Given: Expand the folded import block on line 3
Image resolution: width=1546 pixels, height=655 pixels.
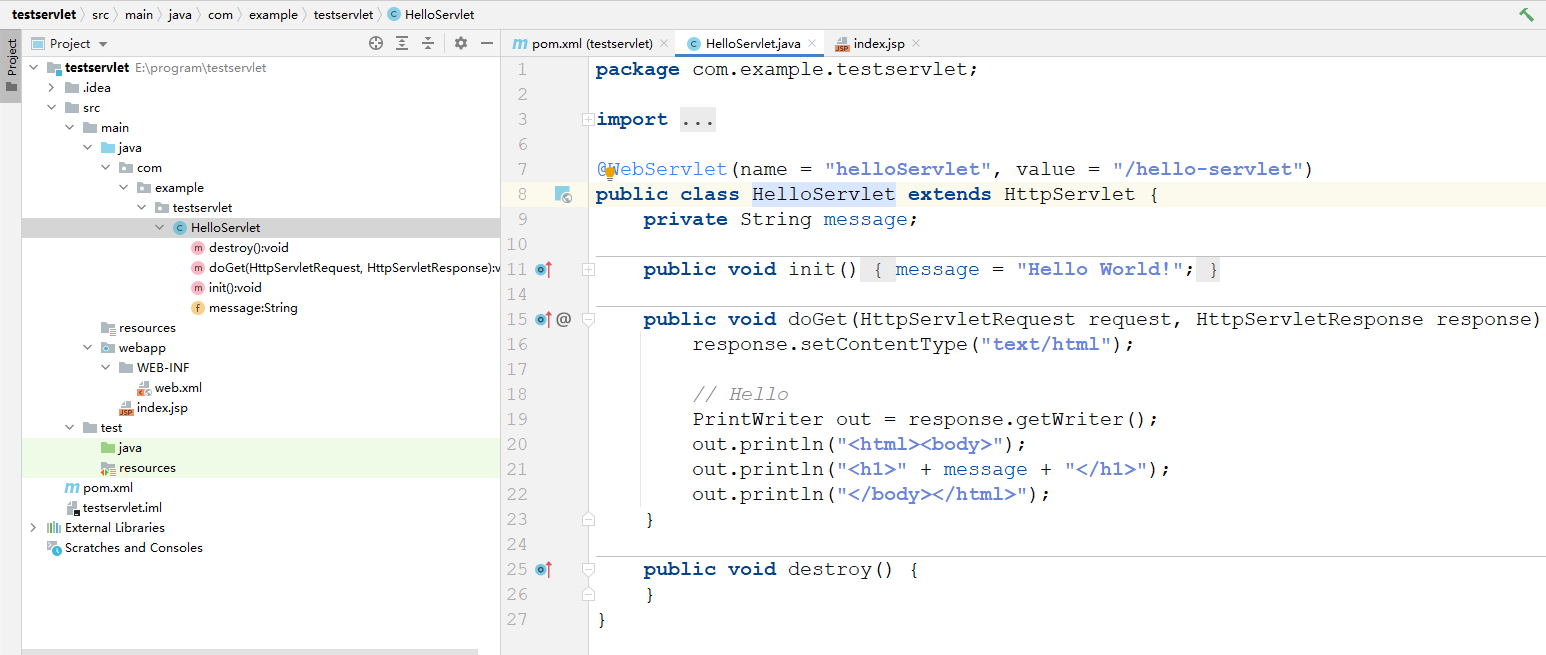Looking at the screenshot, I should tap(588, 119).
